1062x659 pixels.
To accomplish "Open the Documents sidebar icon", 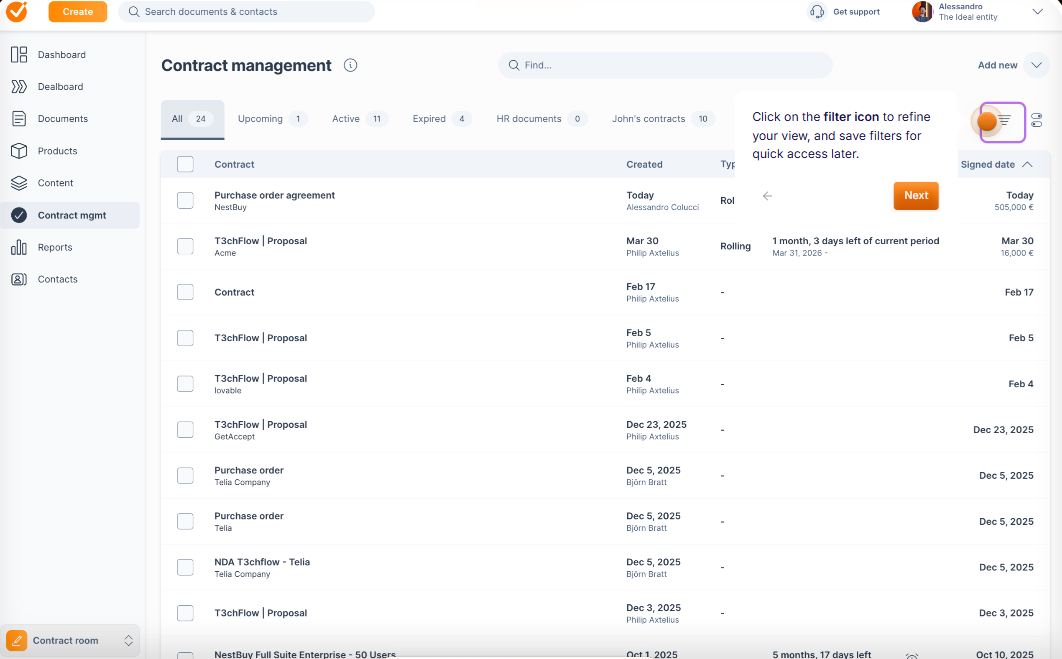I will 19,119.
